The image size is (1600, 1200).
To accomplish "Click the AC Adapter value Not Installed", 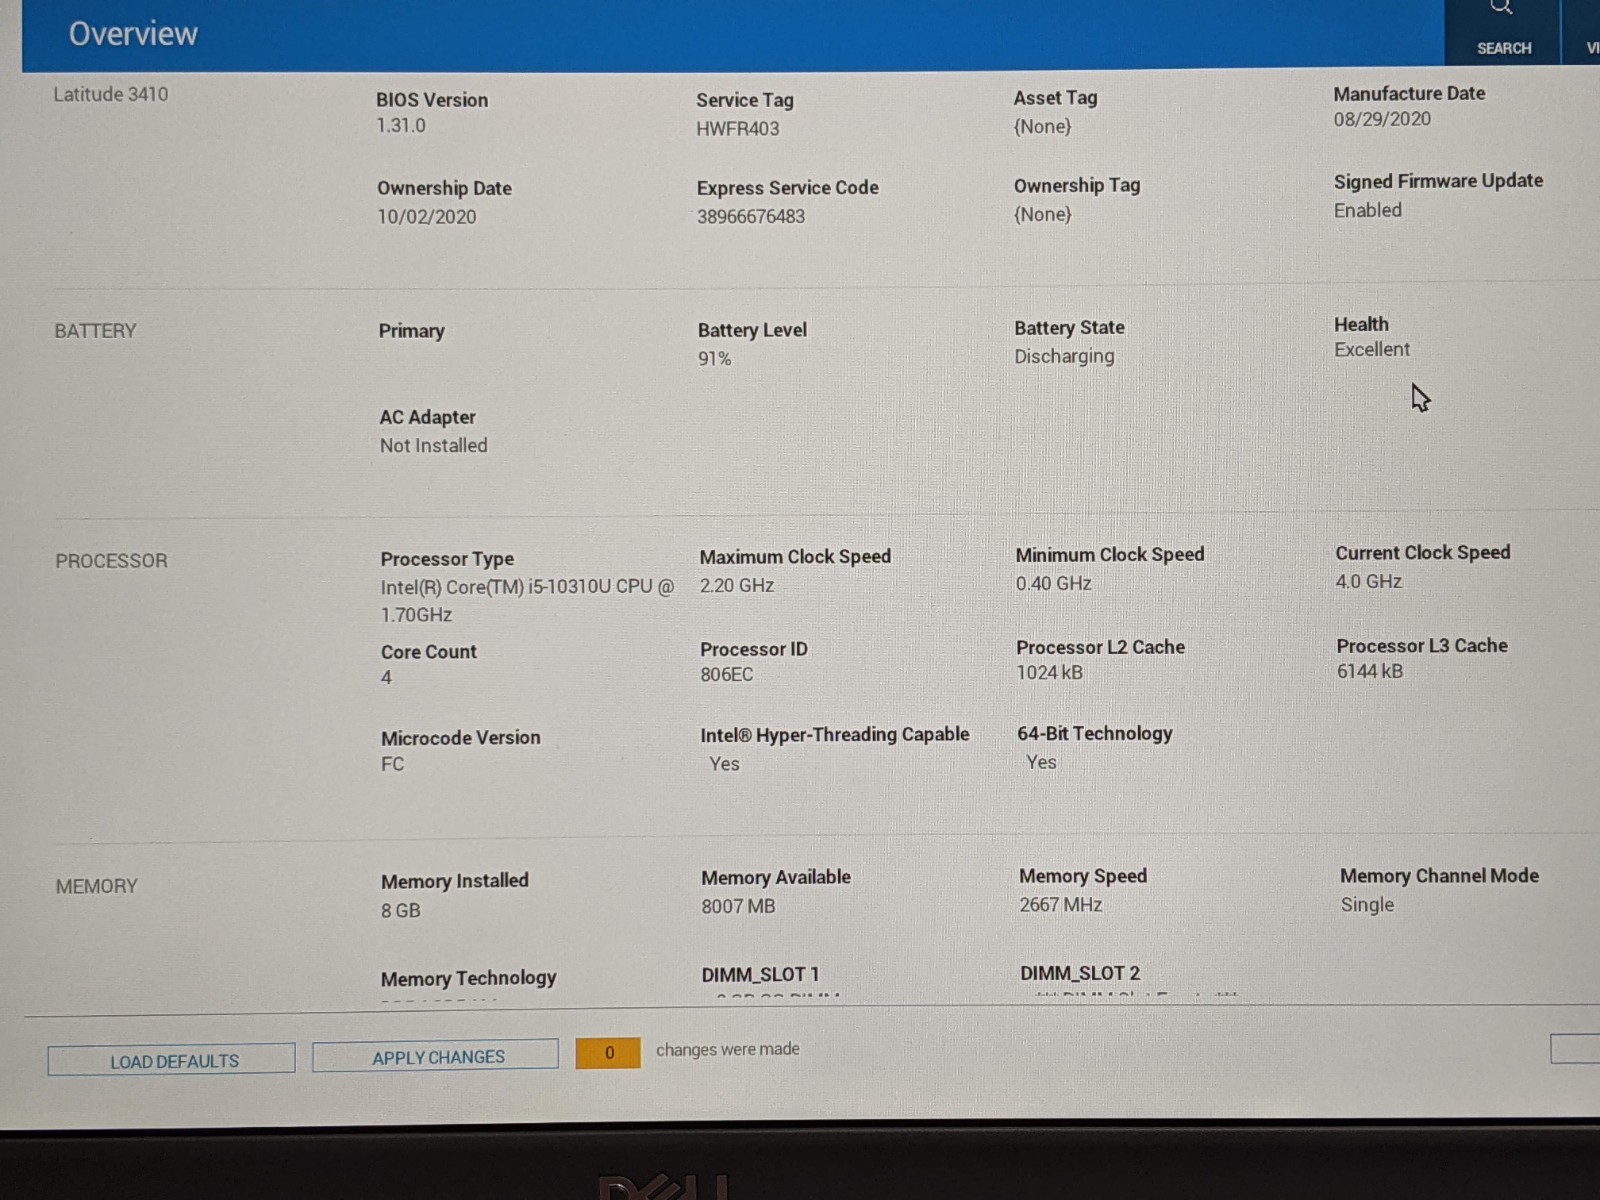I will (x=433, y=445).
